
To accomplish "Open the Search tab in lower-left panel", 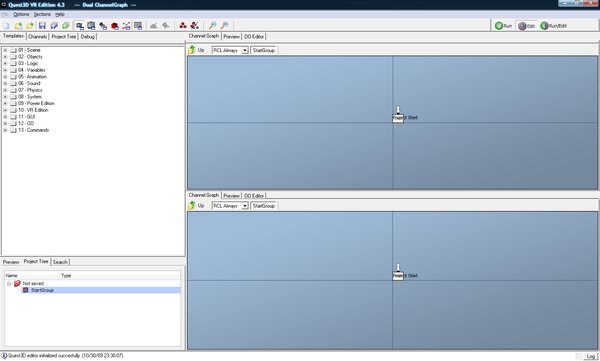I will click(60, 262).
